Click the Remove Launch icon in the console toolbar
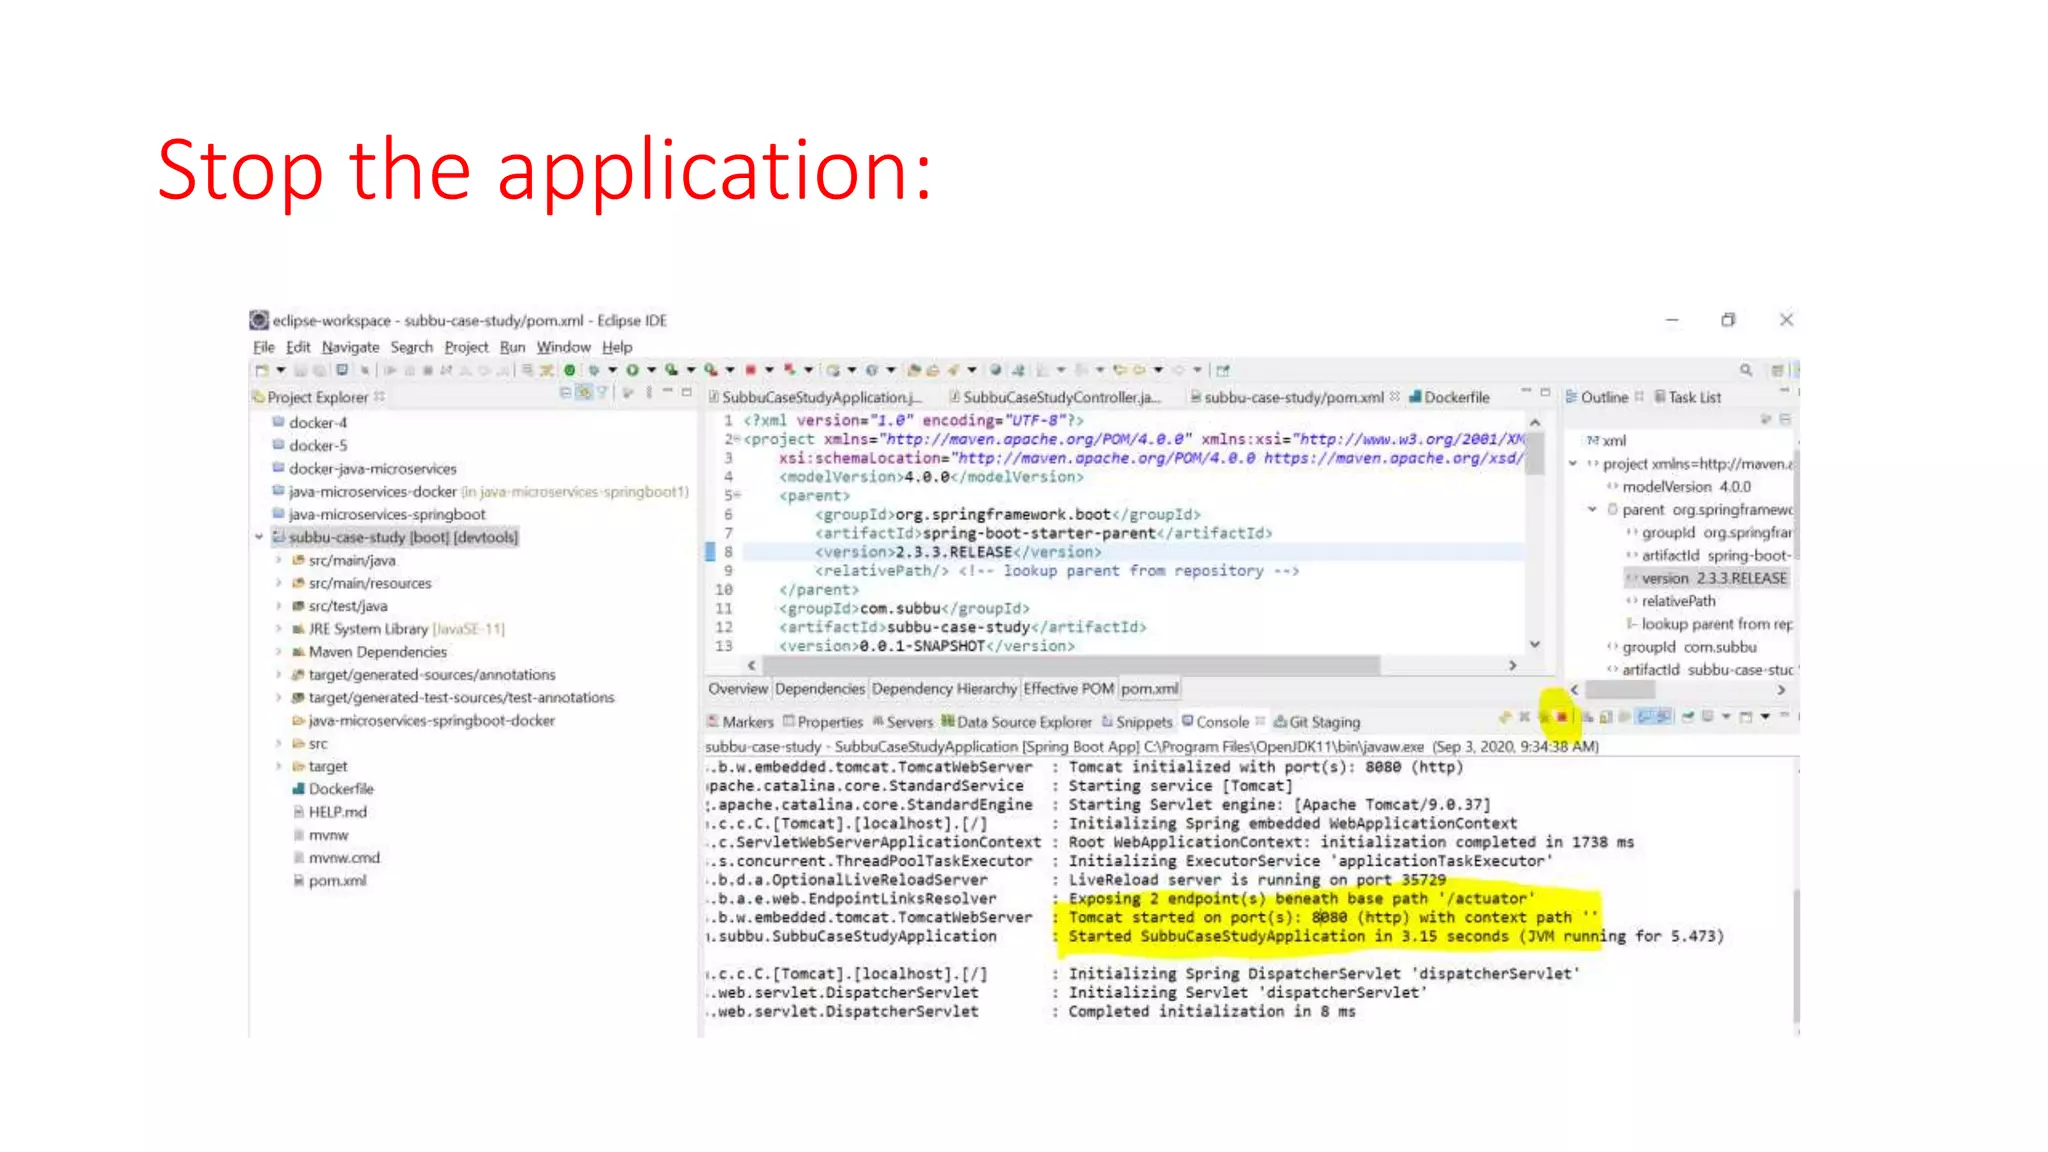2048x1152 pixels. (x=1524, y=717)
